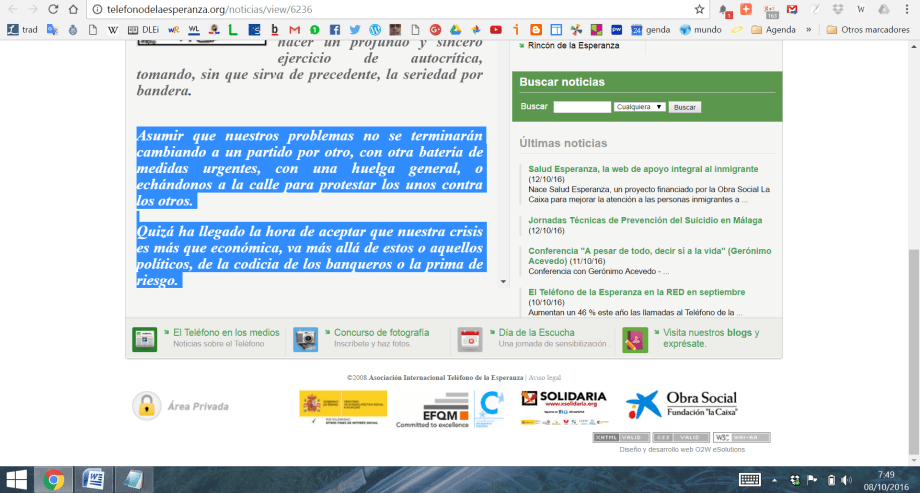The image size is (920, 493).
Task: Open 'El Teléfono de la Esperanza en la RED' news
Action: pyautogui.click(x=637, y=292)
